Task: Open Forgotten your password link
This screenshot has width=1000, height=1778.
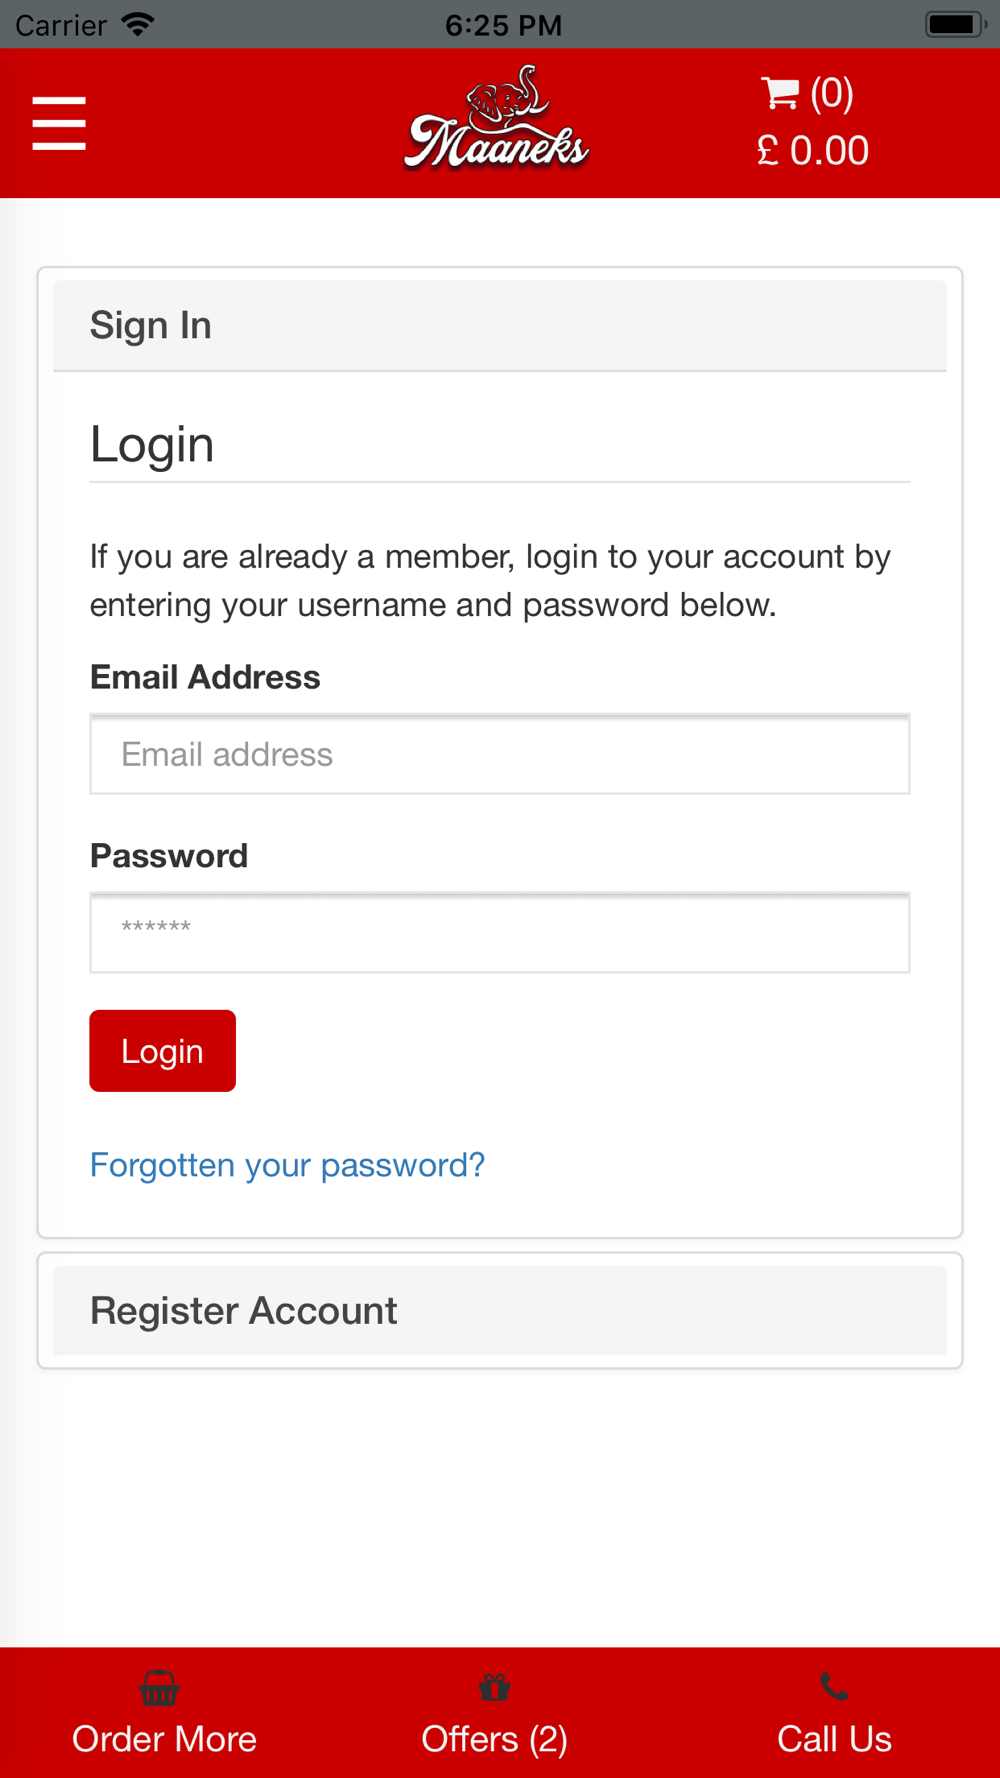Action: coord(287,1165)
